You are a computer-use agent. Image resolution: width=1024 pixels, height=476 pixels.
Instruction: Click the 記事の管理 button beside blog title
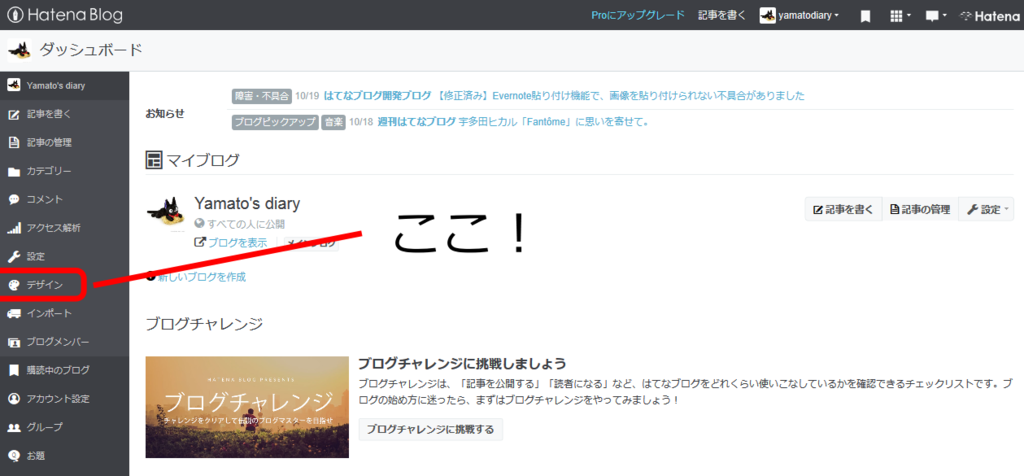pos(920,210)
